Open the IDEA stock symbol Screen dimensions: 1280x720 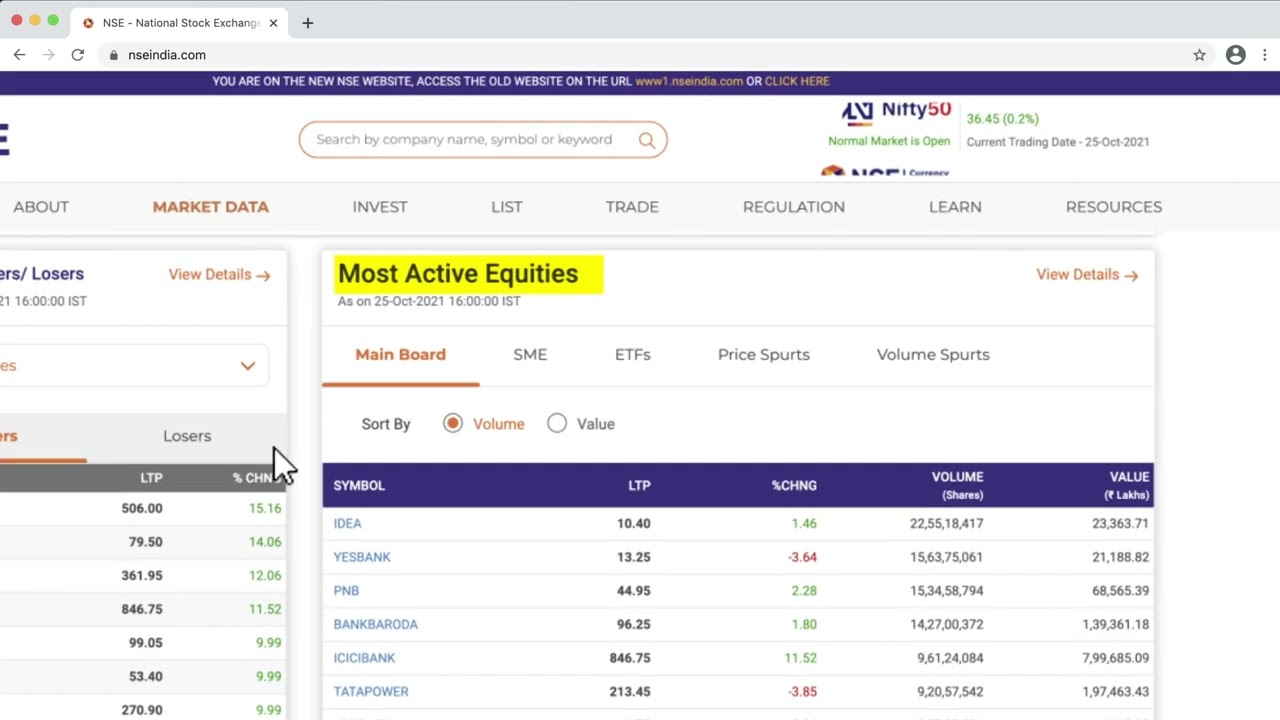pyautogui.click(x=347, y=523)
